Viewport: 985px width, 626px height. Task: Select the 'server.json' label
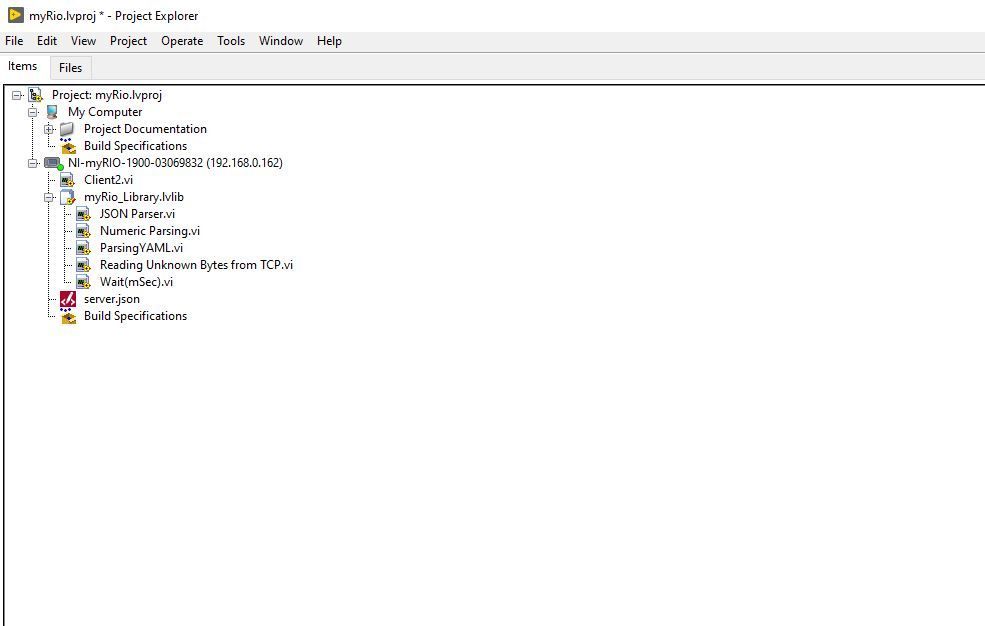112,299
